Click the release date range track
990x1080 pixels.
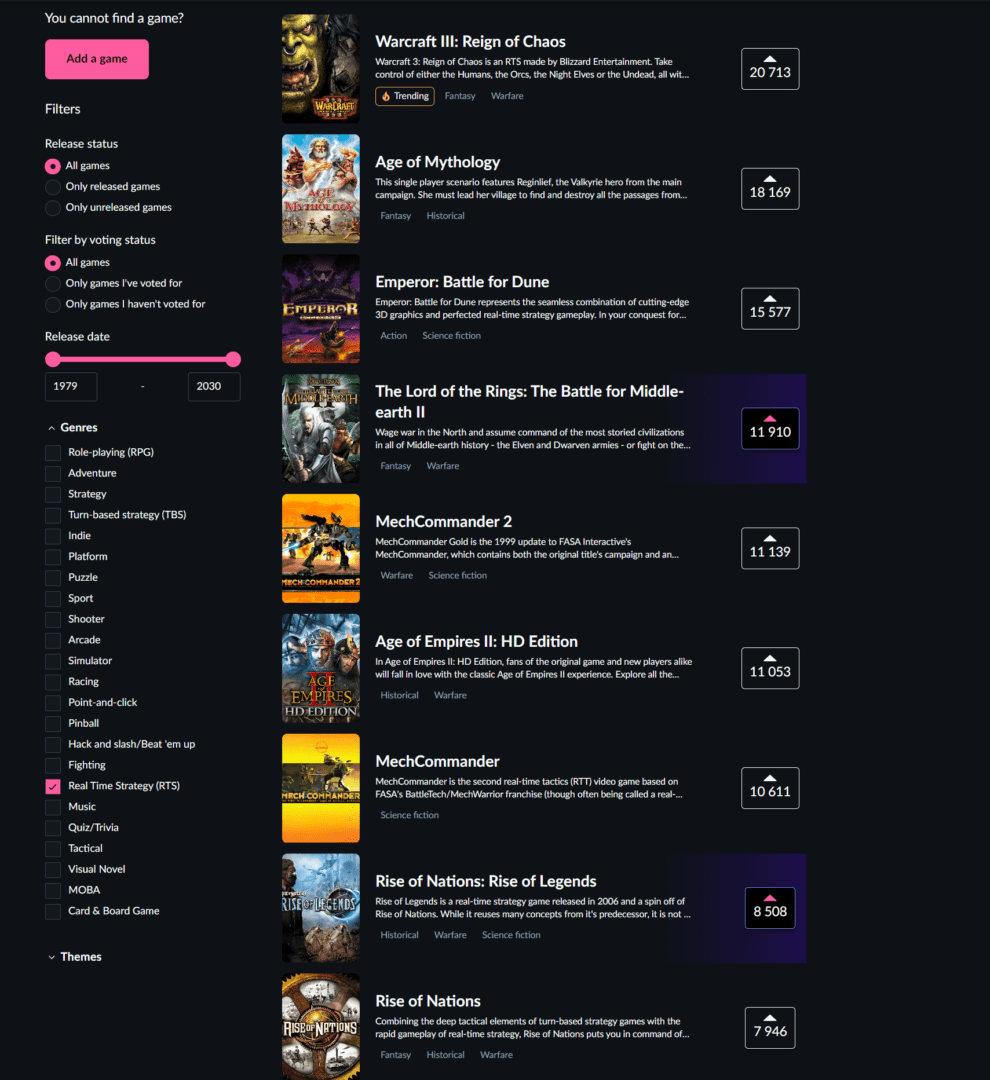click(143, 359)
